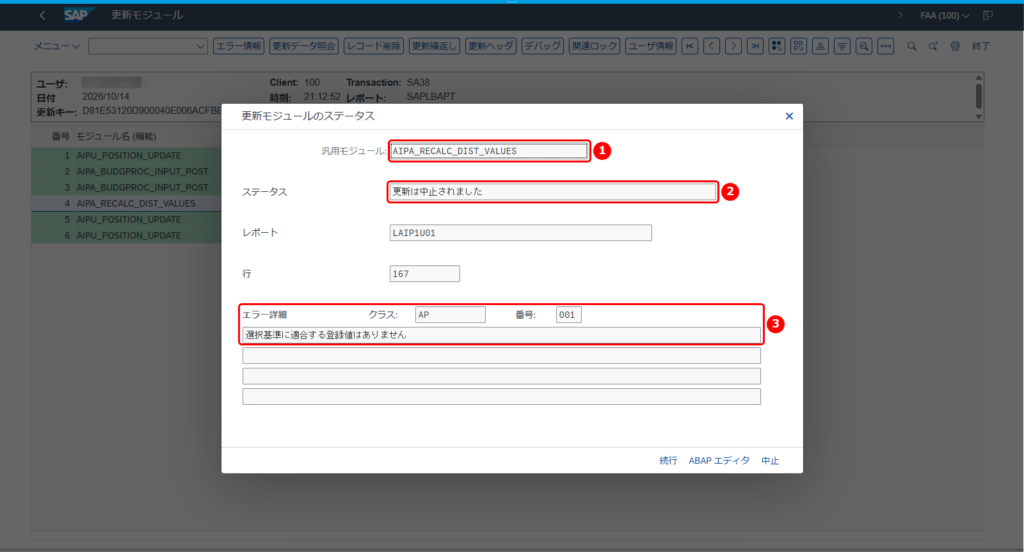Go to previous page toolbar icon
1024x552 pixels.
pos(712,46)
